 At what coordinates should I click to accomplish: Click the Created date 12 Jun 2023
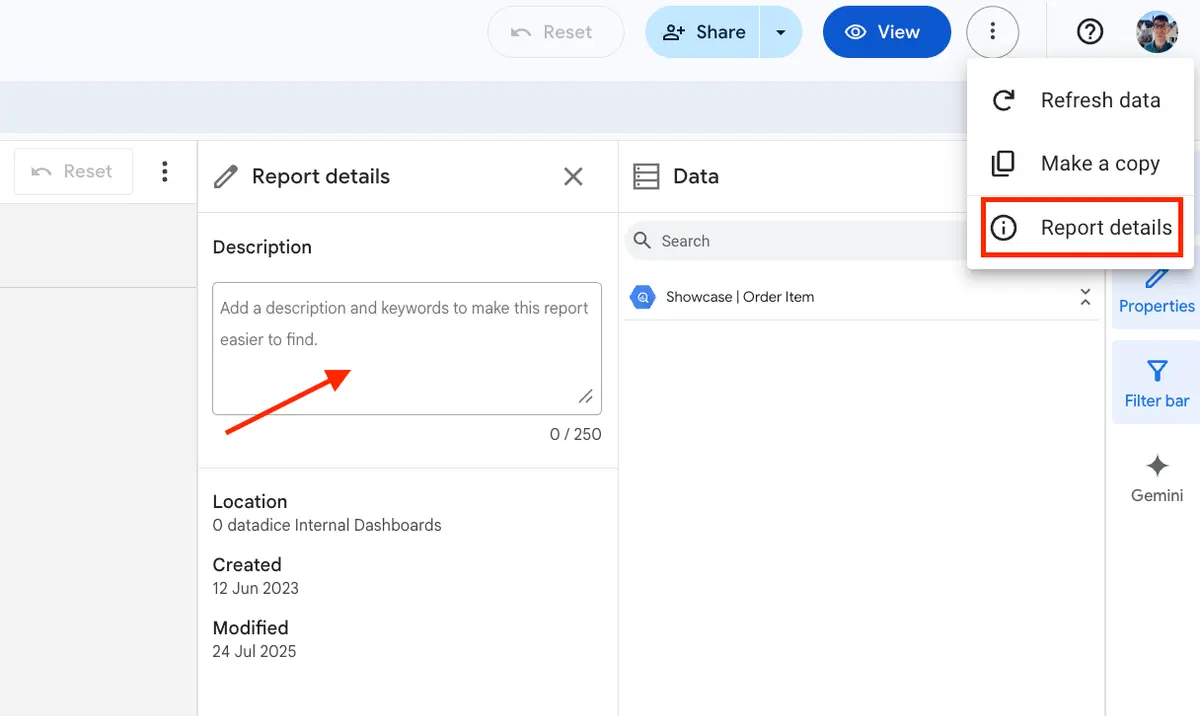pyautogui.click(x=256, y=588)
